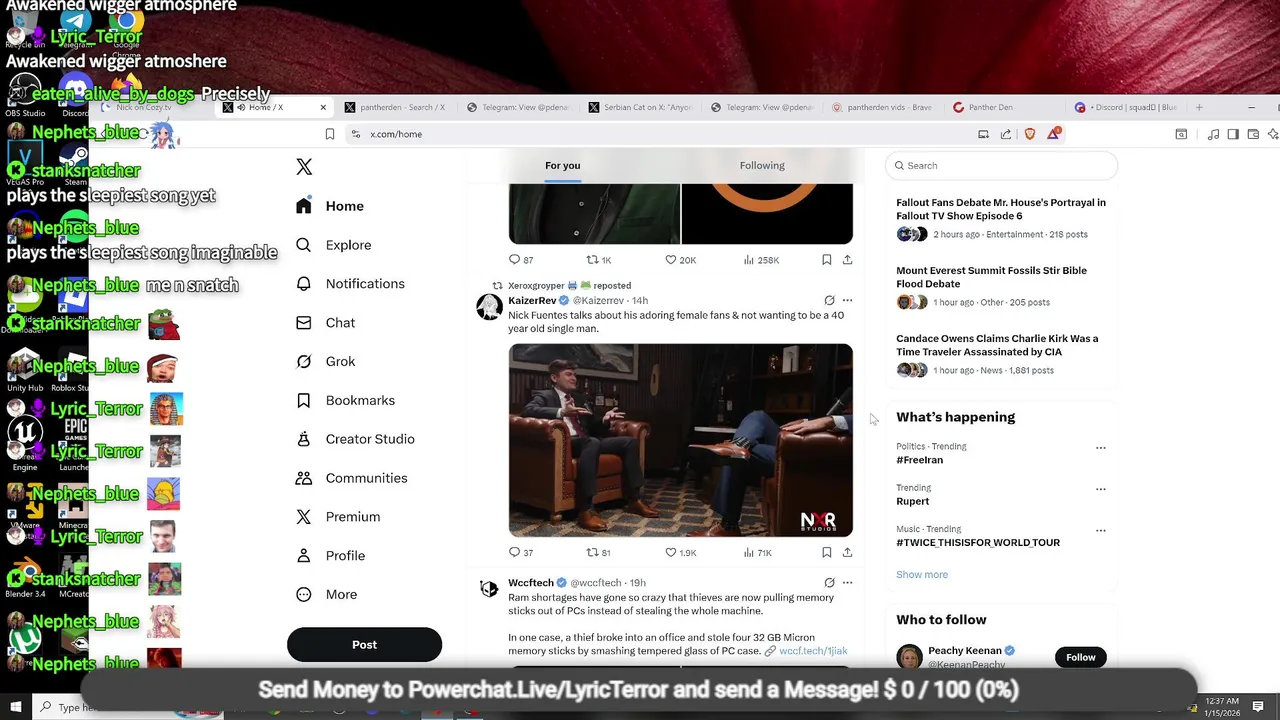Open options for Rupert trend

pos(1100,489)
